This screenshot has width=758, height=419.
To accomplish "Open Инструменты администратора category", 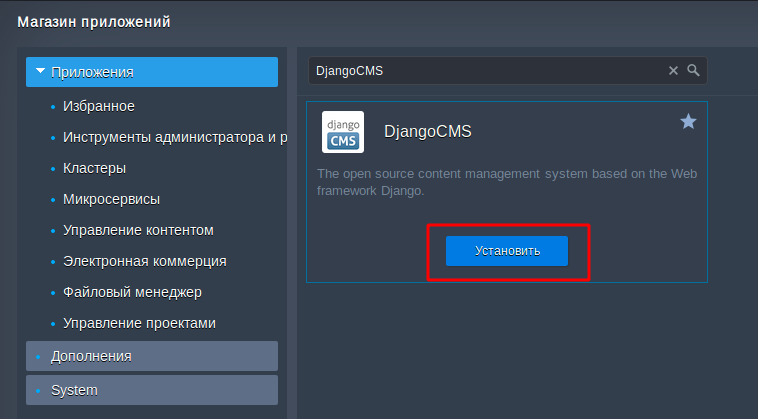I will coord(175,137).
